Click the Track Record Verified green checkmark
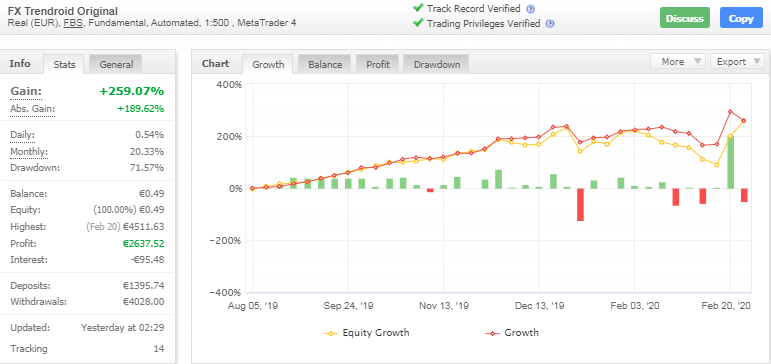The image size is (771, 364). coord(418,8)
